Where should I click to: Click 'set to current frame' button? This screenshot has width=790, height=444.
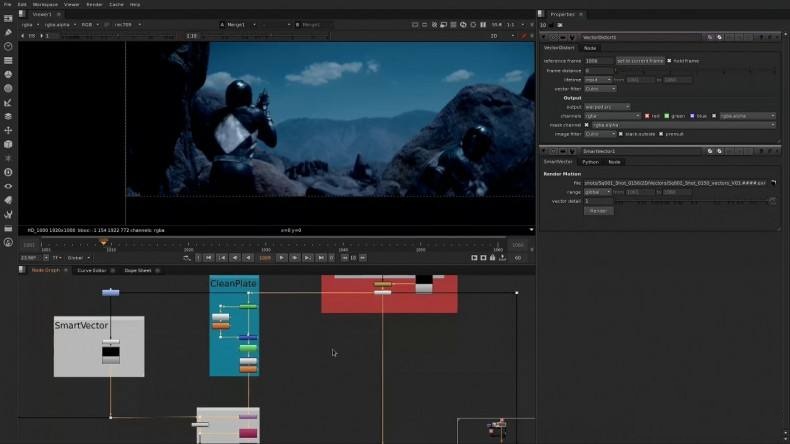pos(639,61)
